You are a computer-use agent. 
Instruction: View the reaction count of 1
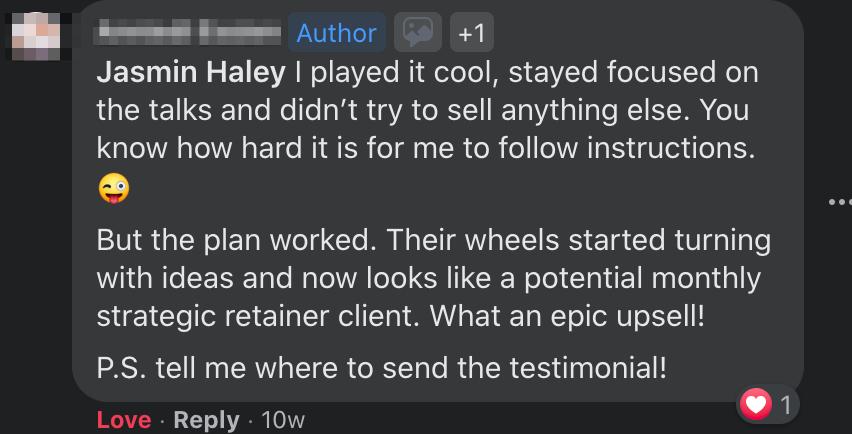(785, 405)
